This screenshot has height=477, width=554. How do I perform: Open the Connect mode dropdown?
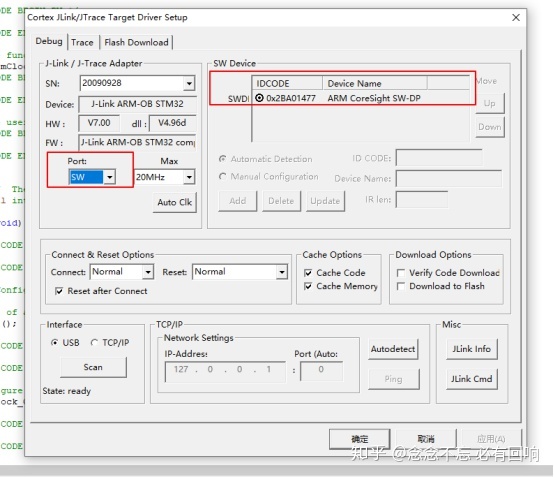click(148, 272)
